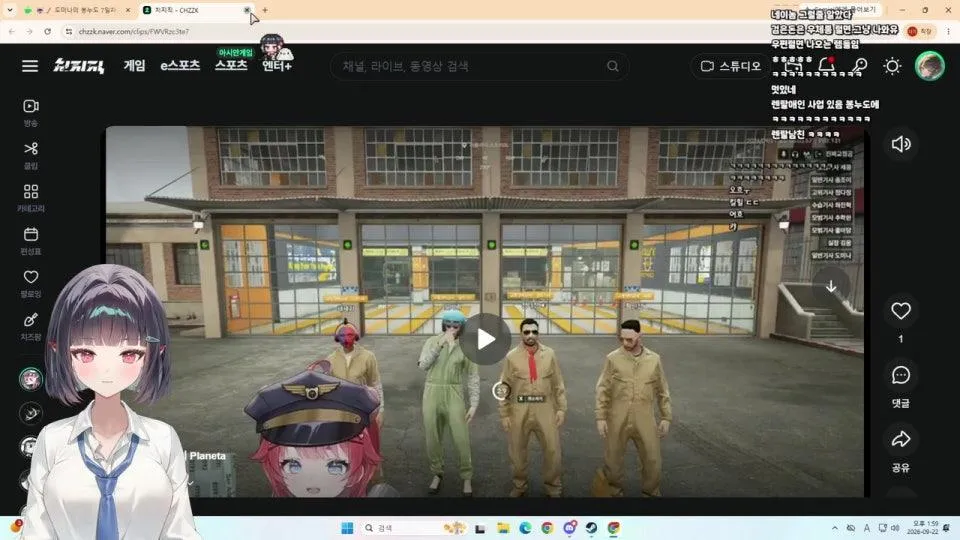Open the ticket icon in header
This screenshot has height=540, width=960.
click(x=793, y=66)
